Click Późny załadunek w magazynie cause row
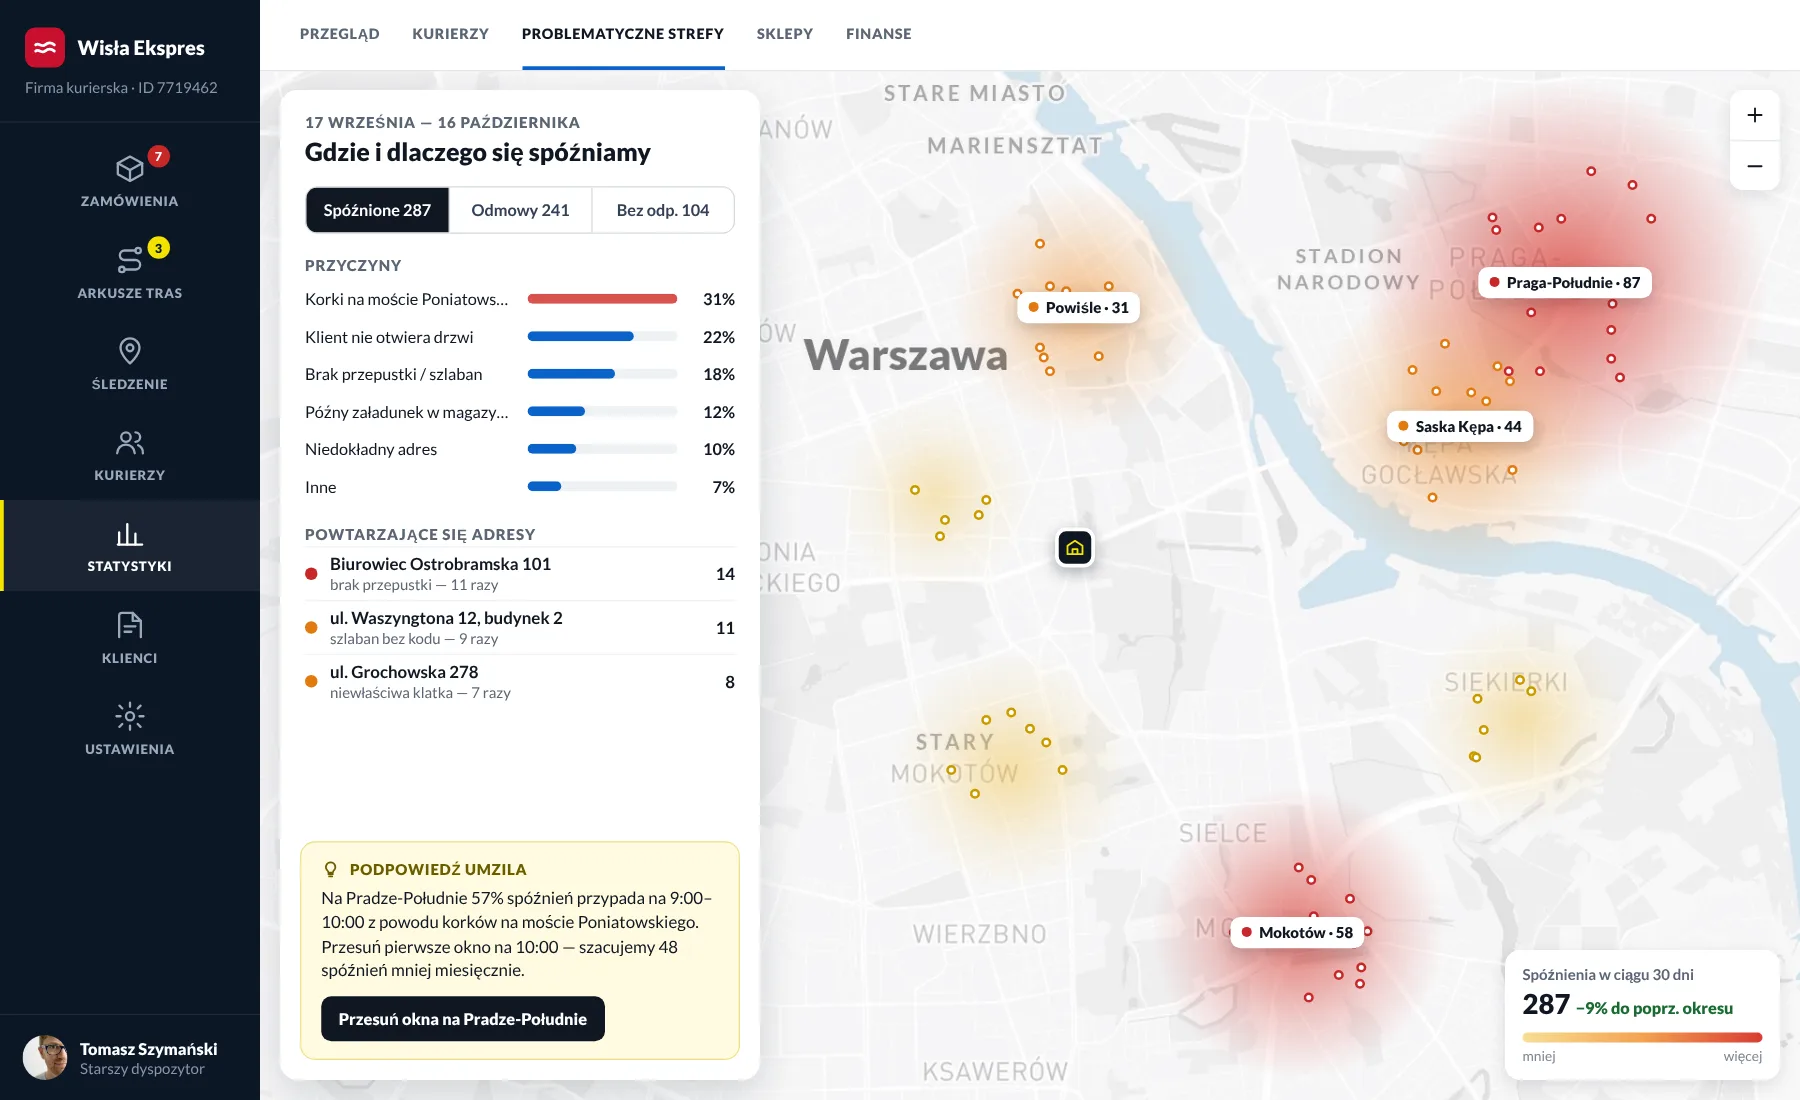1800x1100 pixels. pos(520,412)
